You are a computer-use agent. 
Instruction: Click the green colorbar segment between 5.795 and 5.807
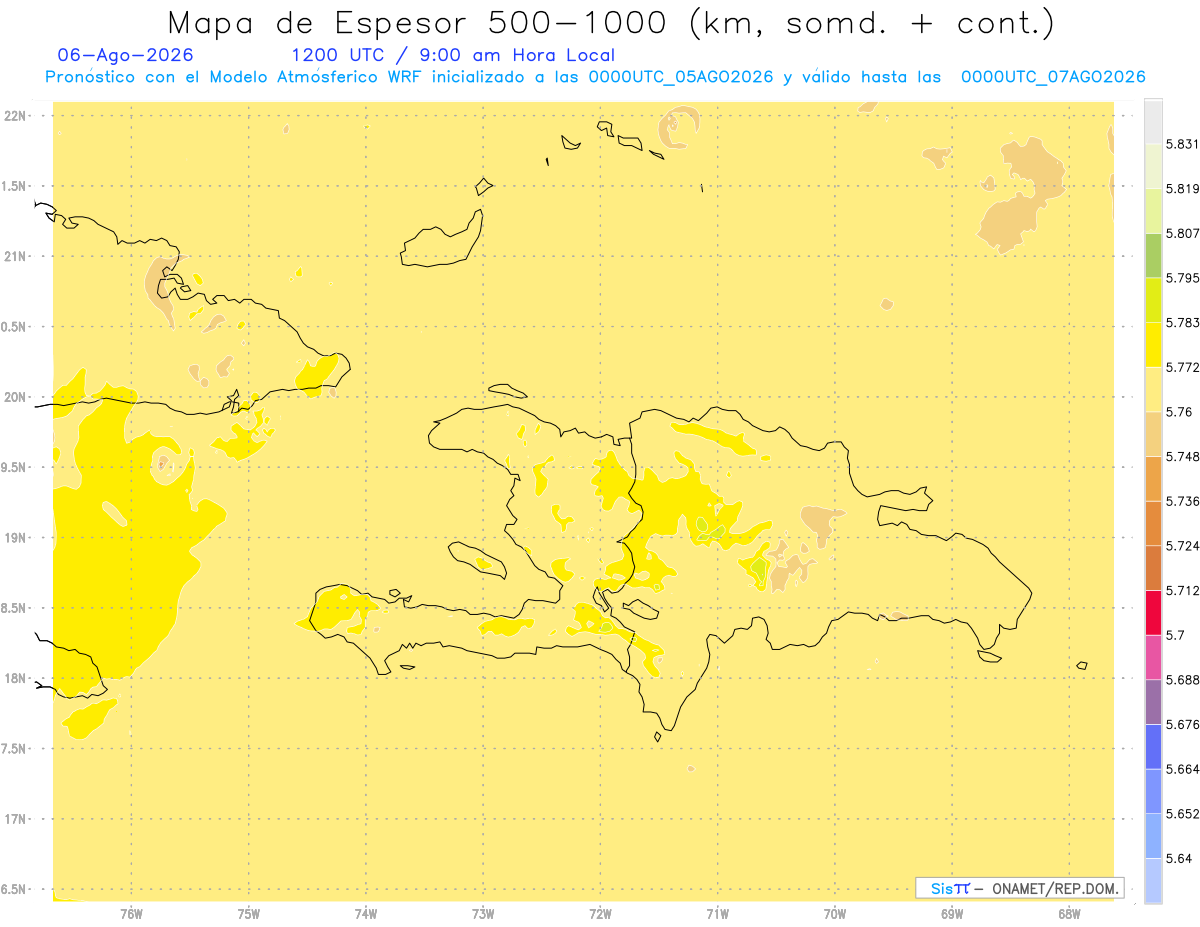click(1153, 255)
